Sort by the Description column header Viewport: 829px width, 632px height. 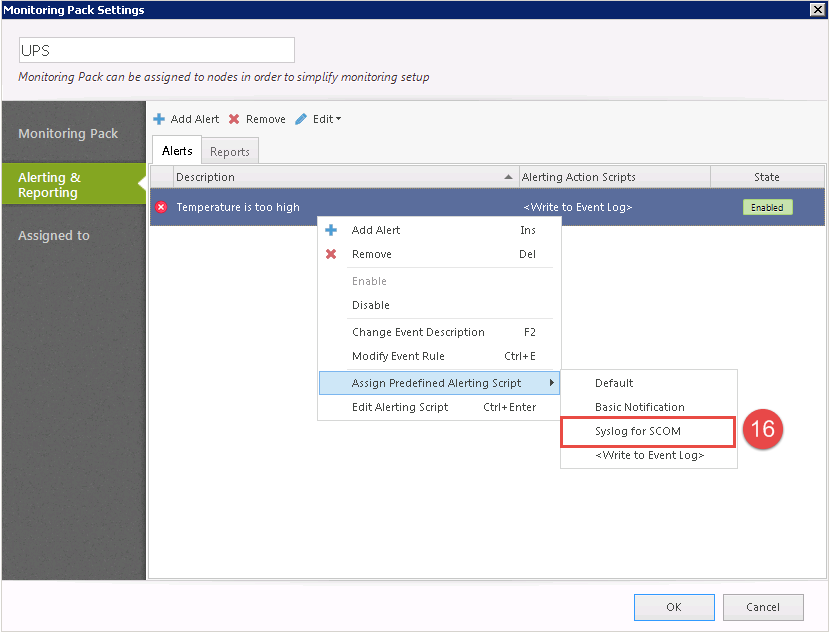tap(346, 177)
